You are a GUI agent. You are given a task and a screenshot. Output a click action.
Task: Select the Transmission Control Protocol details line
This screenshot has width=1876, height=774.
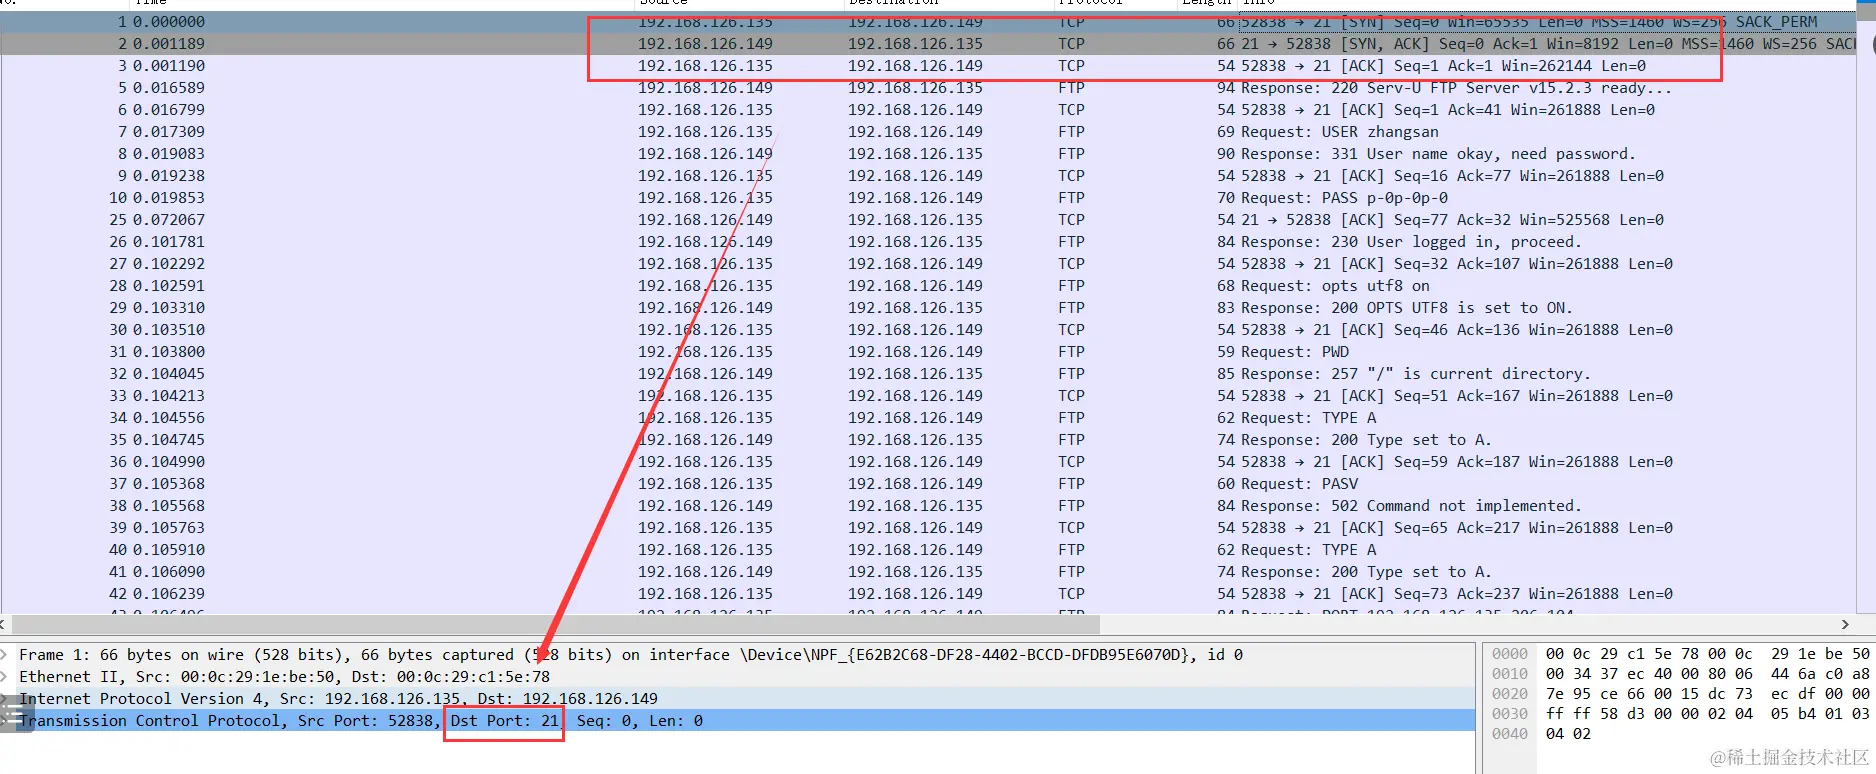tap(738, 721)
